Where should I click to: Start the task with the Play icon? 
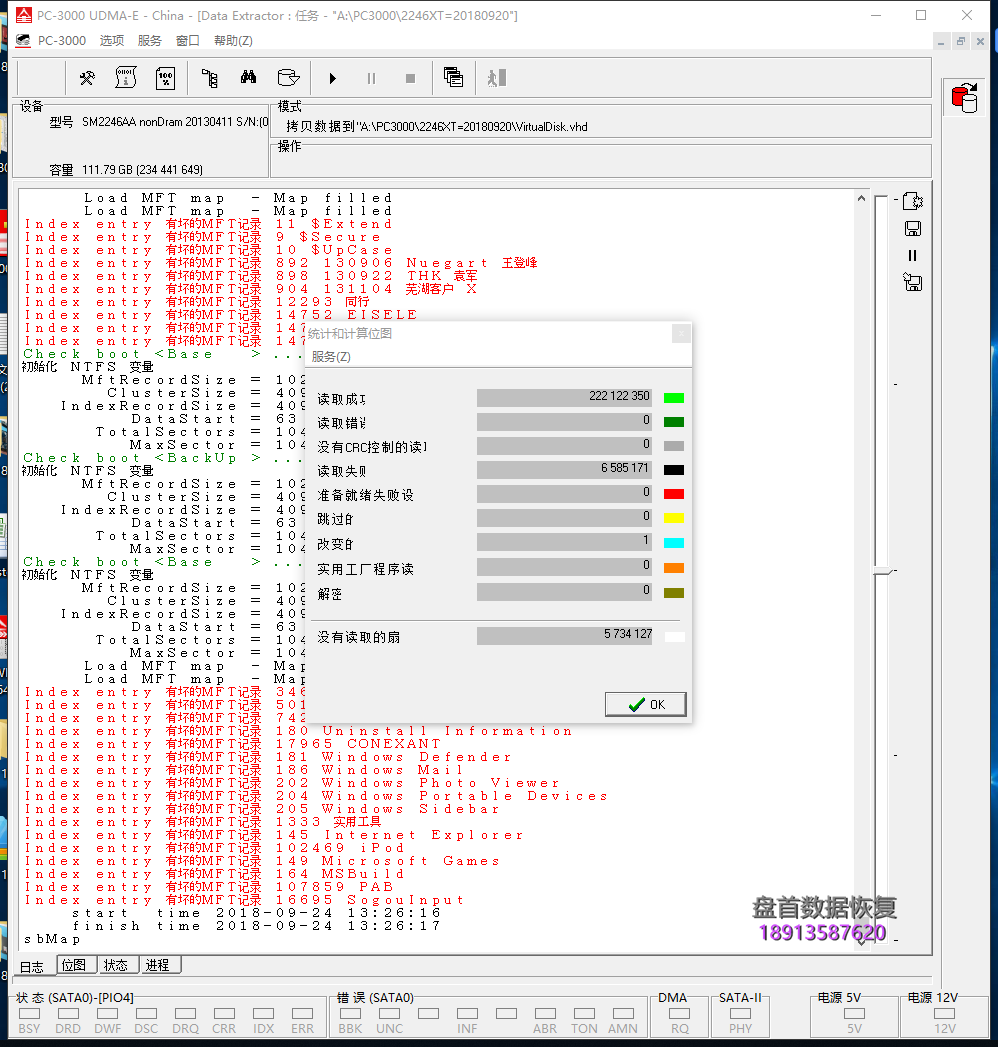point(331,77)
